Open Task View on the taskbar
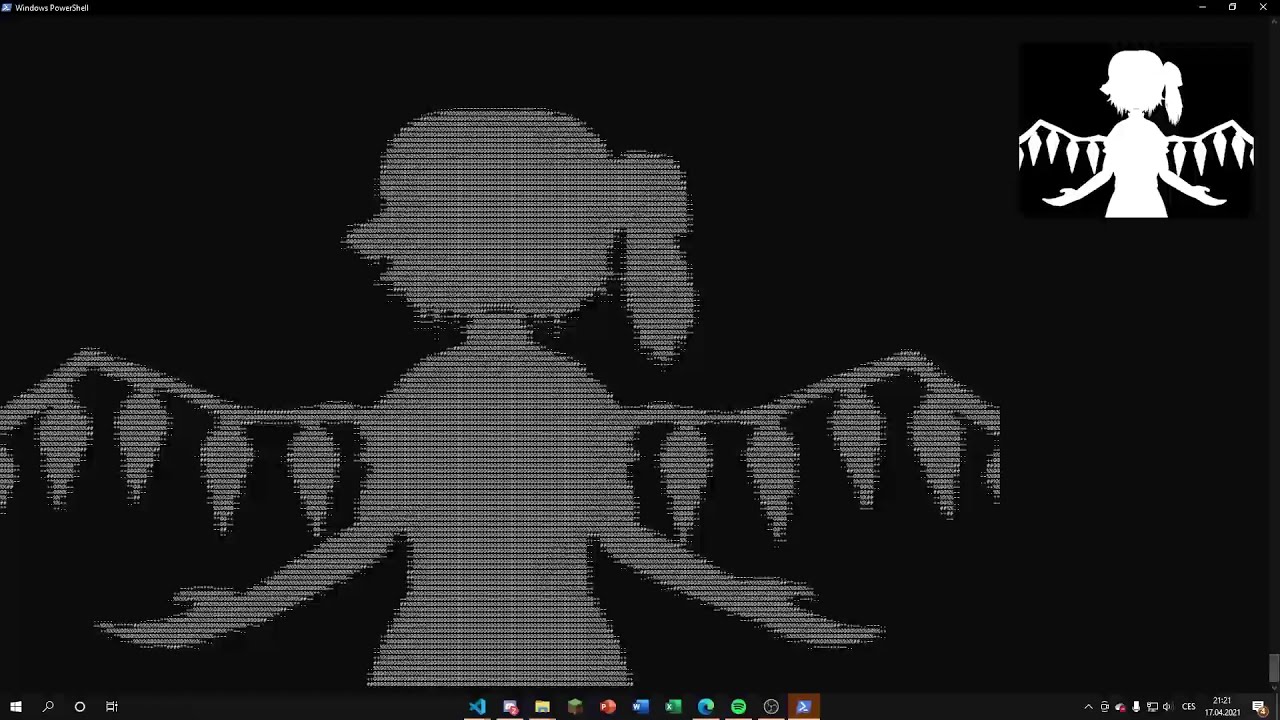Viewport: 1280px width, 720px height. [x=112, y=707]
